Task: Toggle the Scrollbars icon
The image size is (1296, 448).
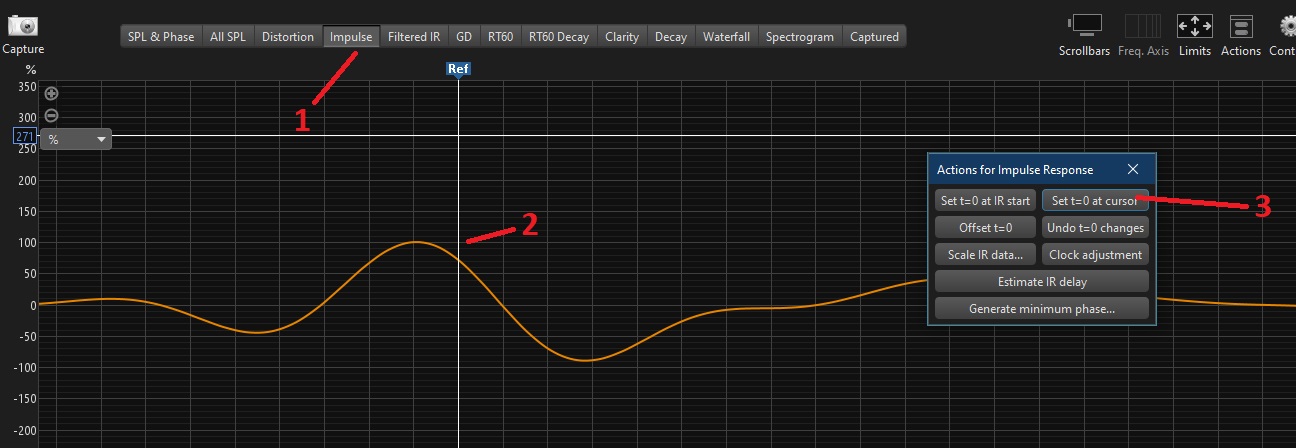Action: tap(1084, 26)
